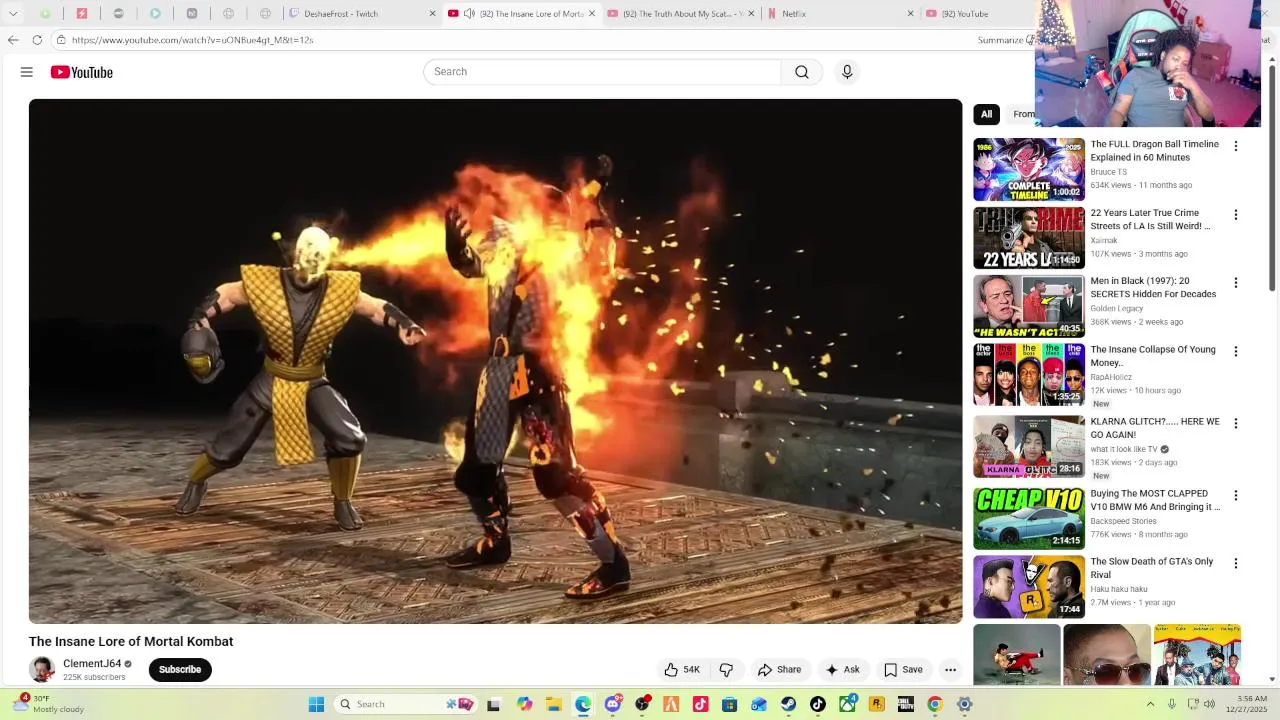Open the Windows Start menu

tap(316, 704)
